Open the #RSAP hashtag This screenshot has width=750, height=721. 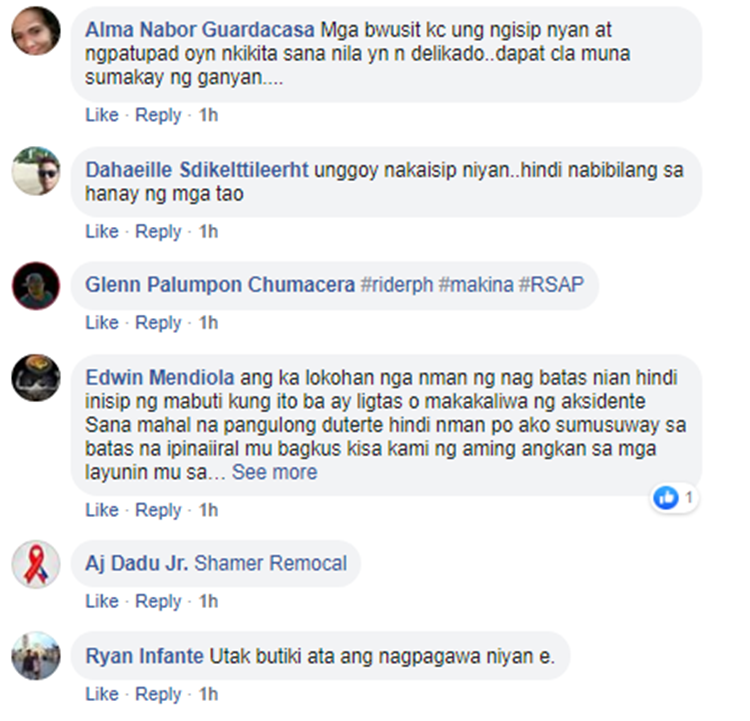[x=551, y=285]
